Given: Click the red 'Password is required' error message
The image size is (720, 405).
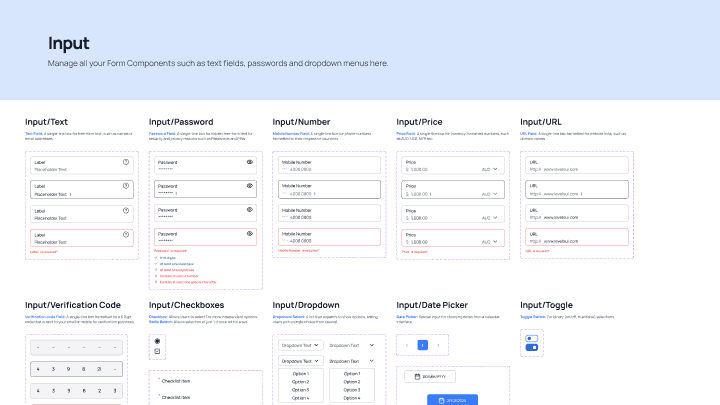Looking at the screenshot, I should (x=171, y=251).
